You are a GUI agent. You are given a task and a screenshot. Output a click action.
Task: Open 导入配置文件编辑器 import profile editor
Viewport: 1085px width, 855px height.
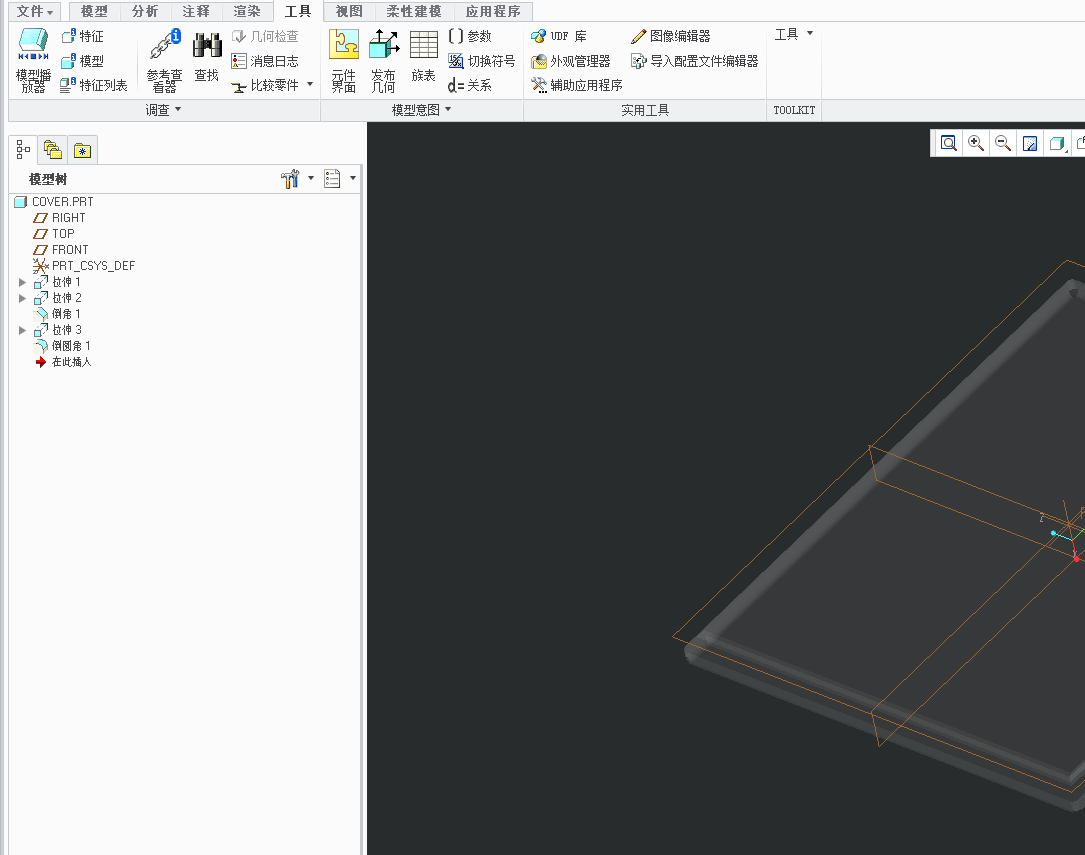695,61
